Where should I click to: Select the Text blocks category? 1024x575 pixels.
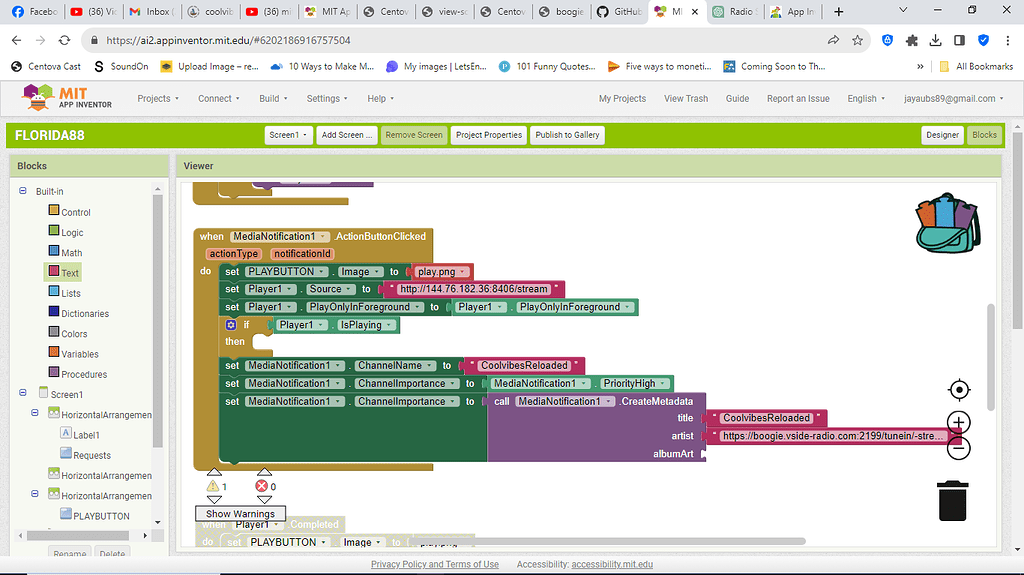tap(70, 272)
